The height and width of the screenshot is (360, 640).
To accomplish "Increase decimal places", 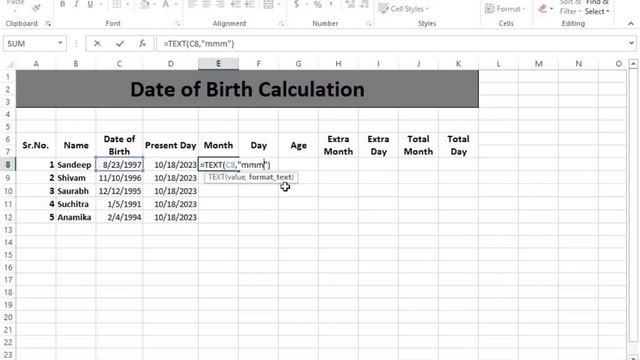I will 350,4.
